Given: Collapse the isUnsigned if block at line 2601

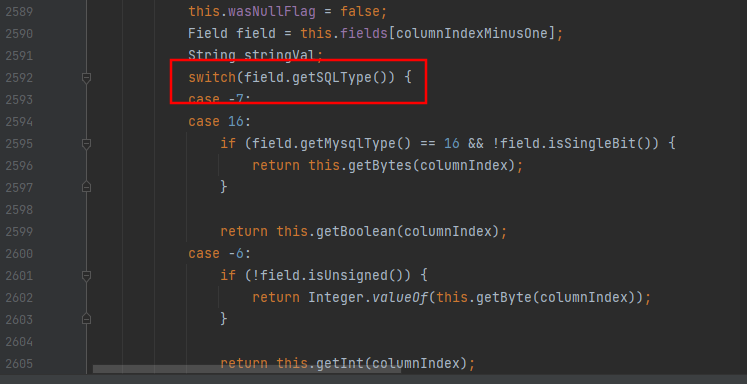Looking at the screenshot, I should click(86, 275).
